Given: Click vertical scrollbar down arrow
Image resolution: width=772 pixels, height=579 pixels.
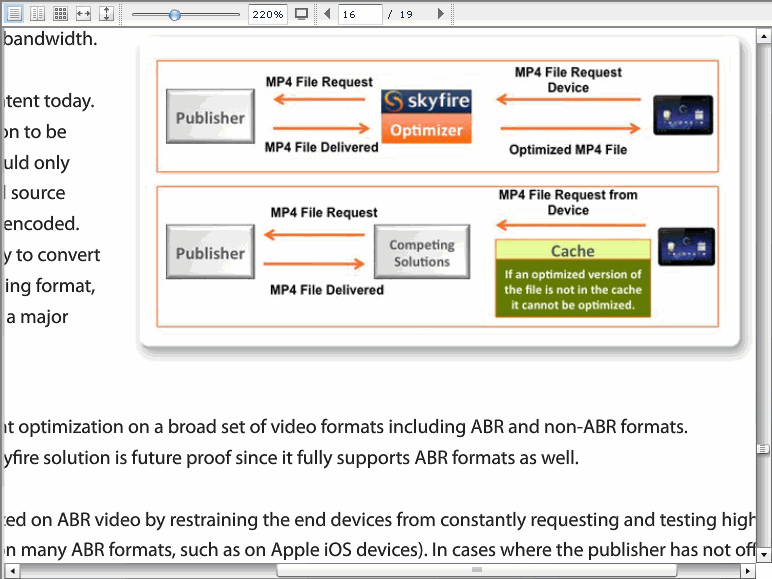Looking at the screenshot, I should [764, 554].
